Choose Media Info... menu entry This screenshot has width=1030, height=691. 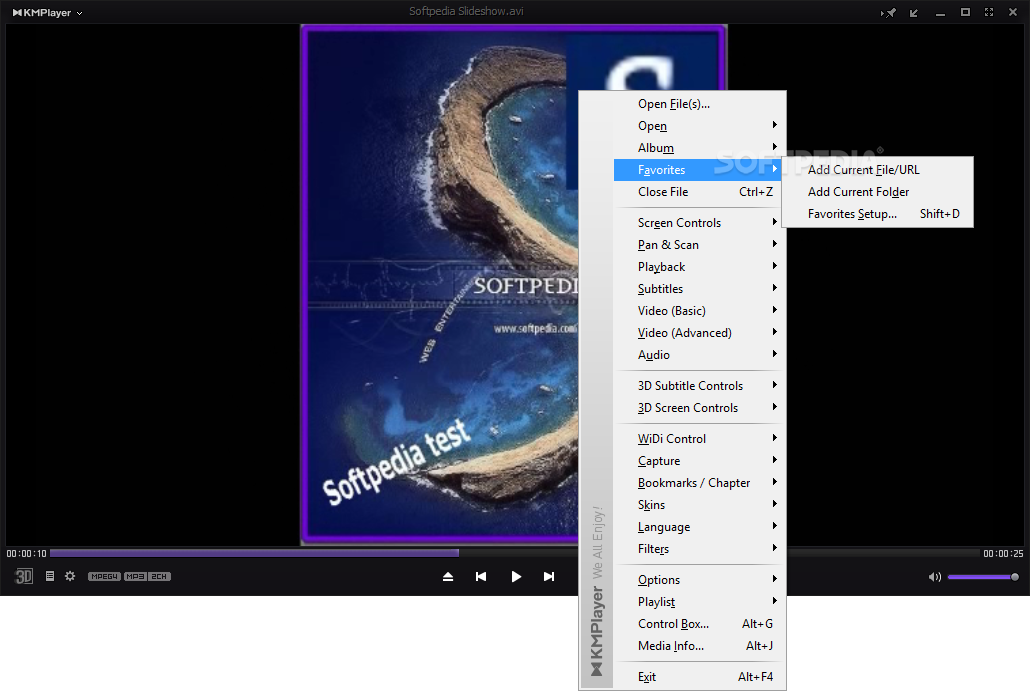click(x=700, y=645)
